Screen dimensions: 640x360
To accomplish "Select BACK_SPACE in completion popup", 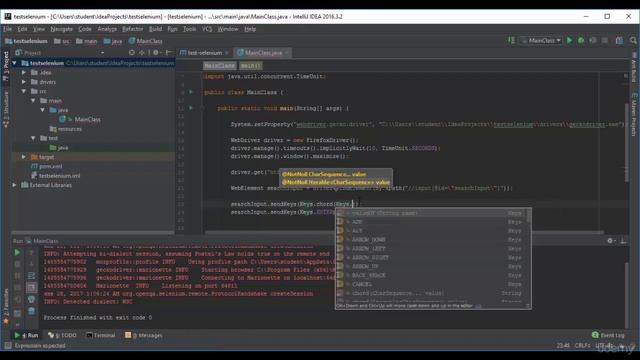I will pyautogui.click(x=431, y=276).
